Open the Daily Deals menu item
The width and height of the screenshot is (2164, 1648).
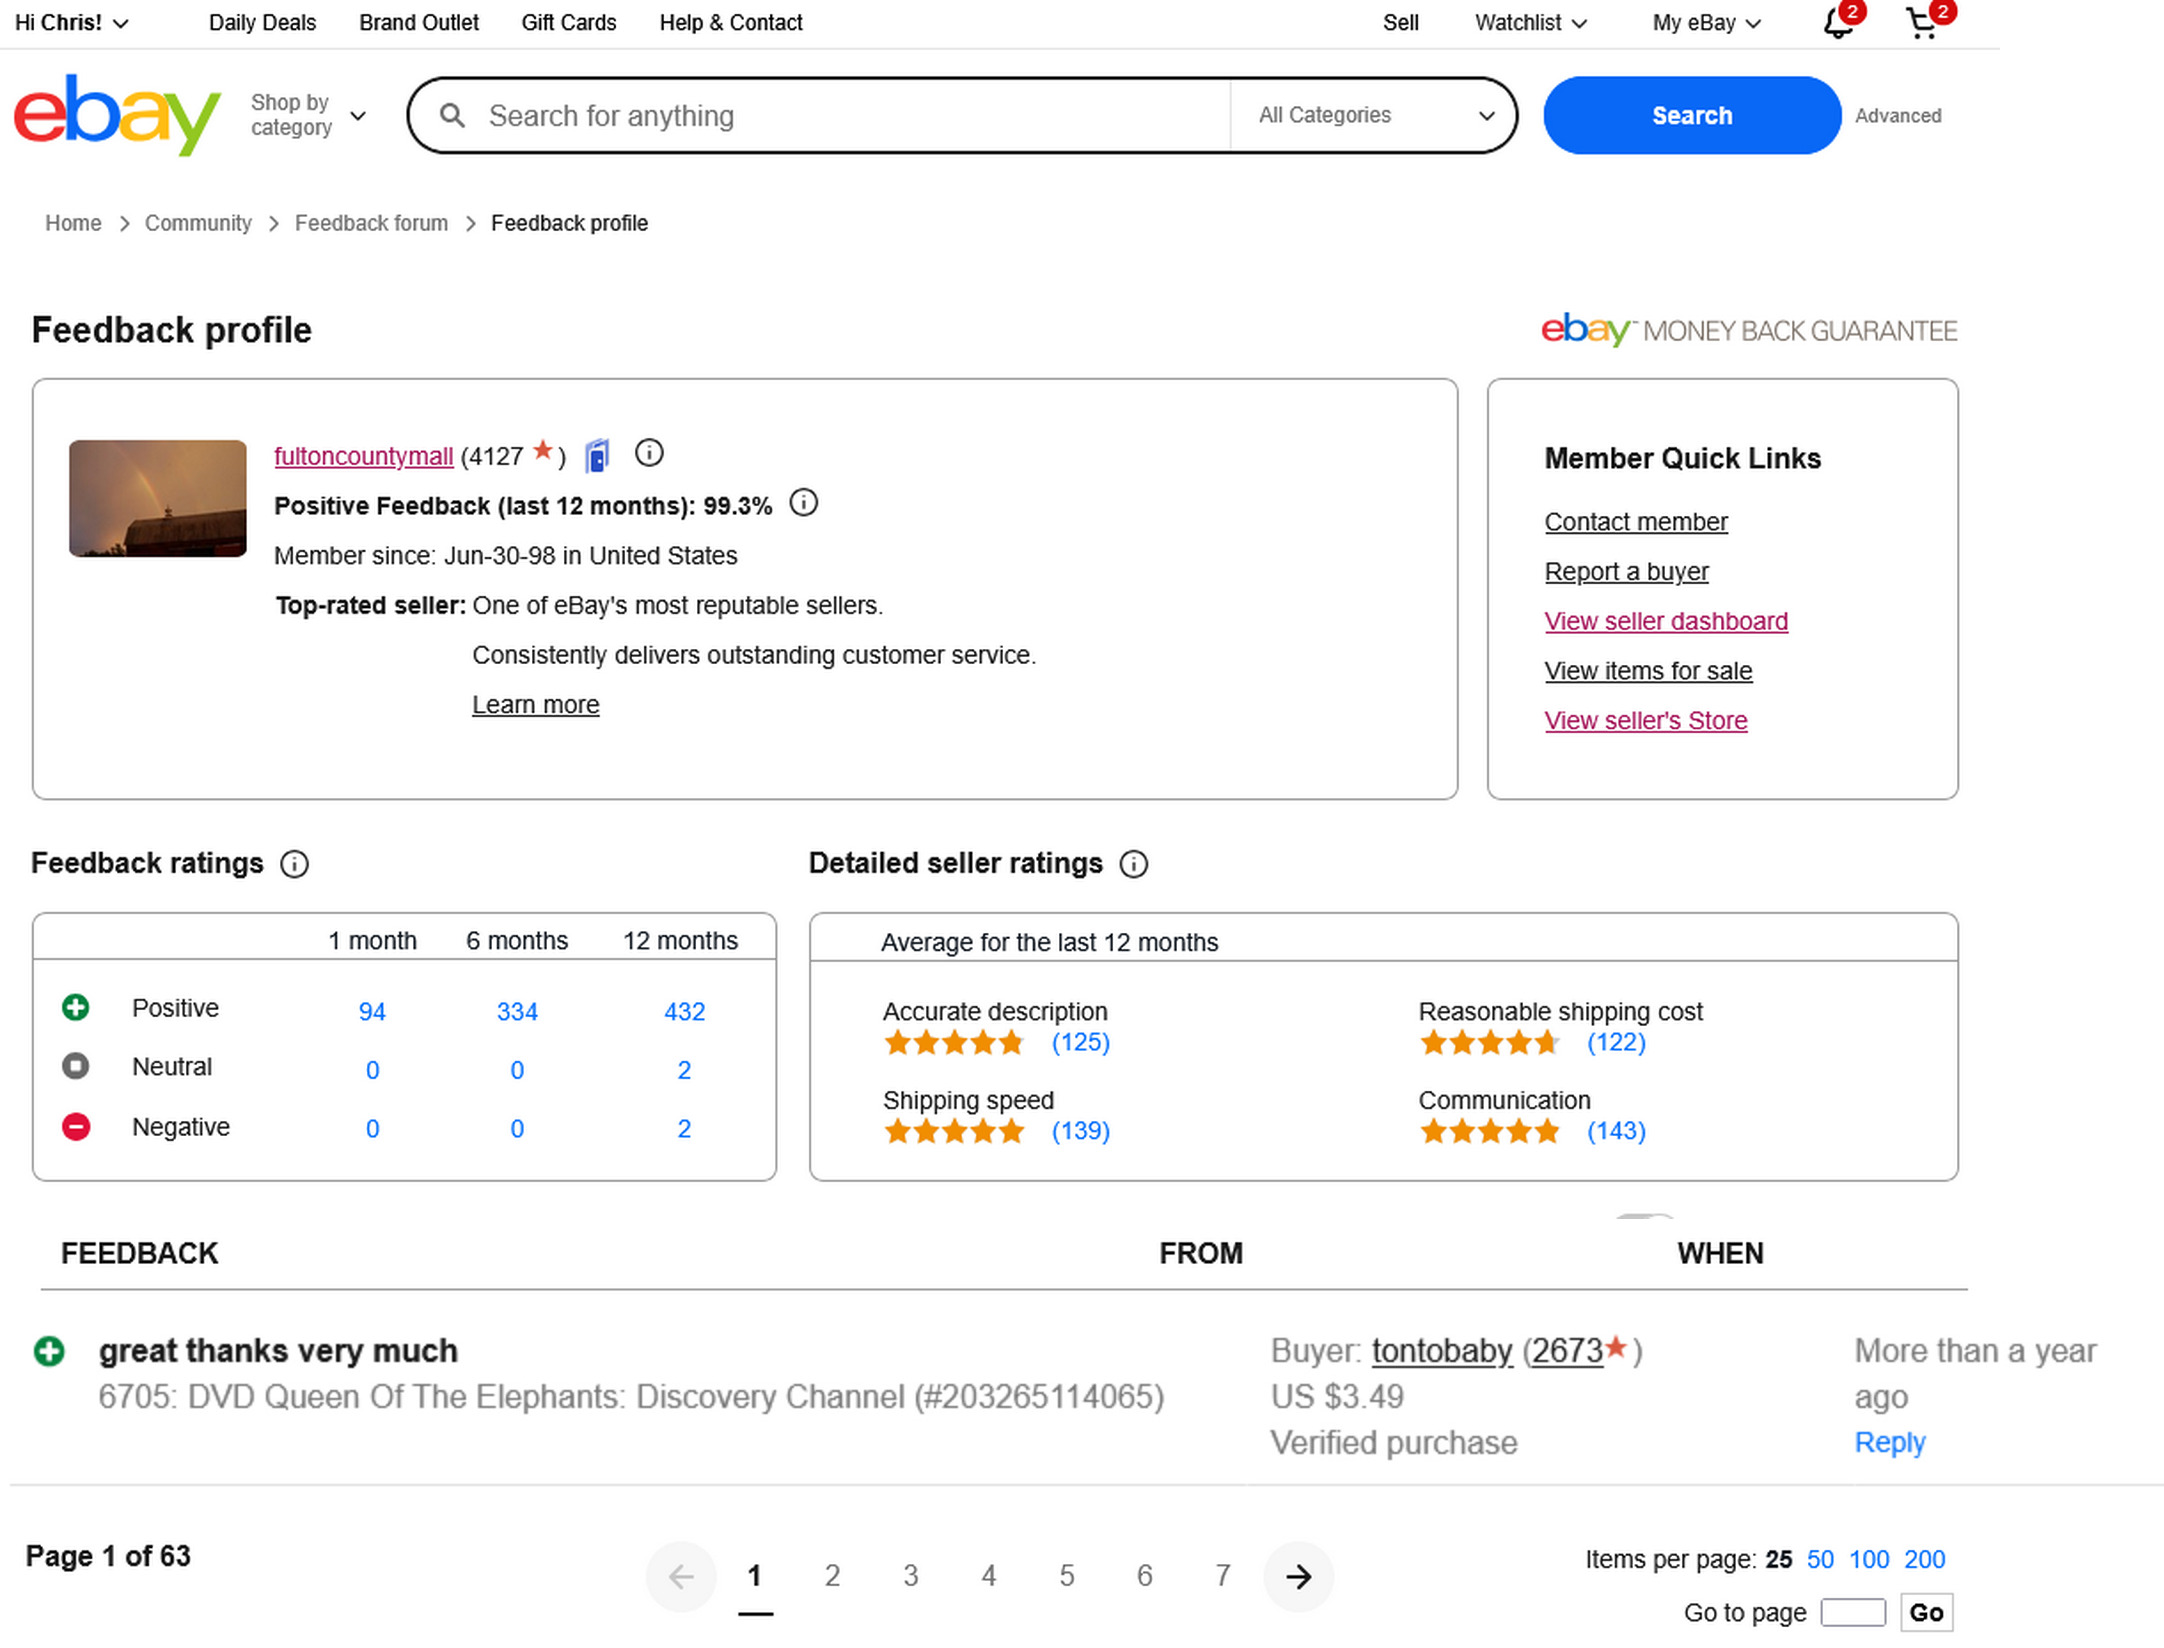coord(262,23)
